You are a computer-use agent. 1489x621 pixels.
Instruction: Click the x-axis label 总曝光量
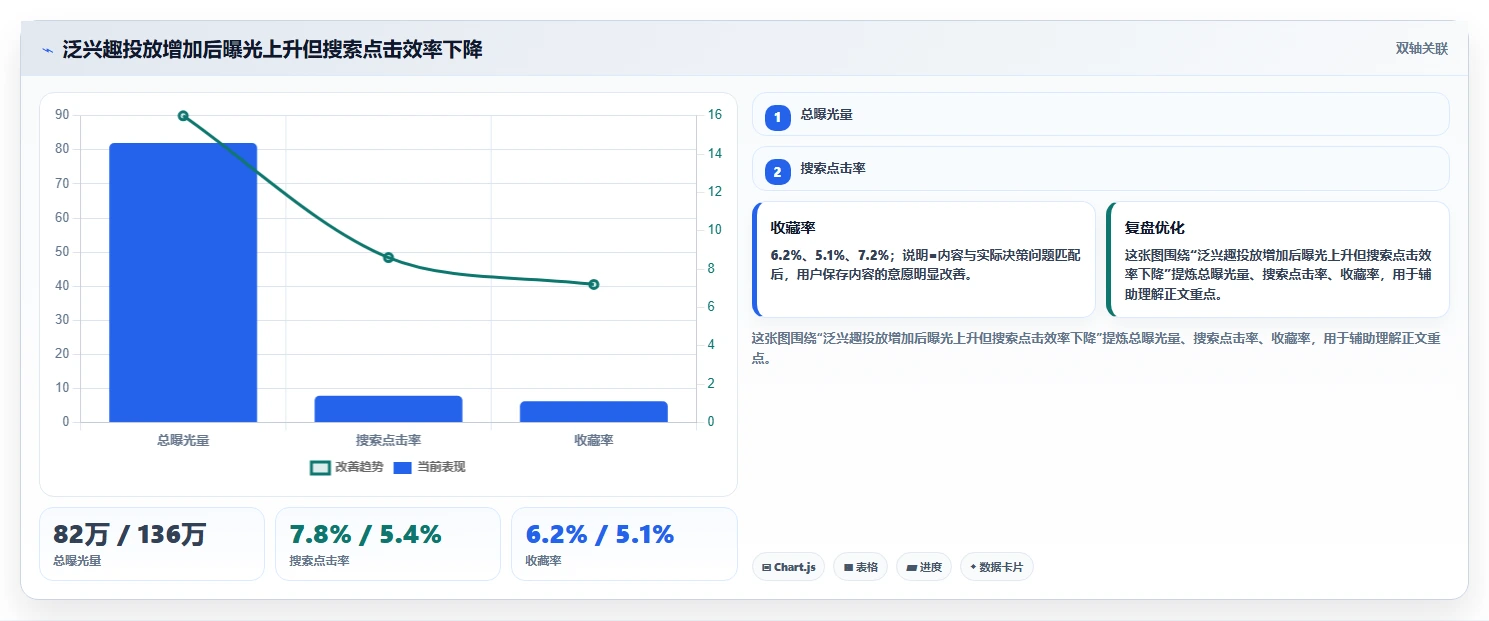(x=183, y=440)
